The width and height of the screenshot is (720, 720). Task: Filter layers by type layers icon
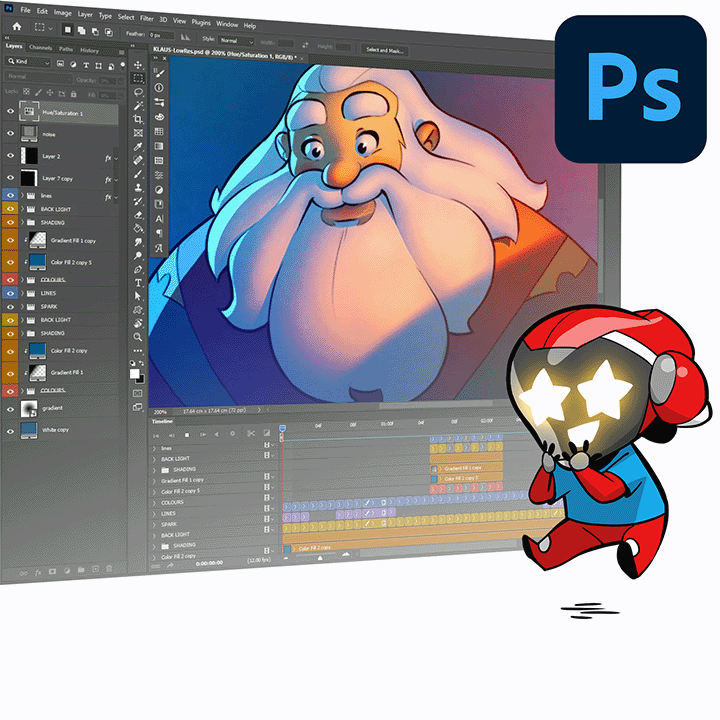(86, 66)
